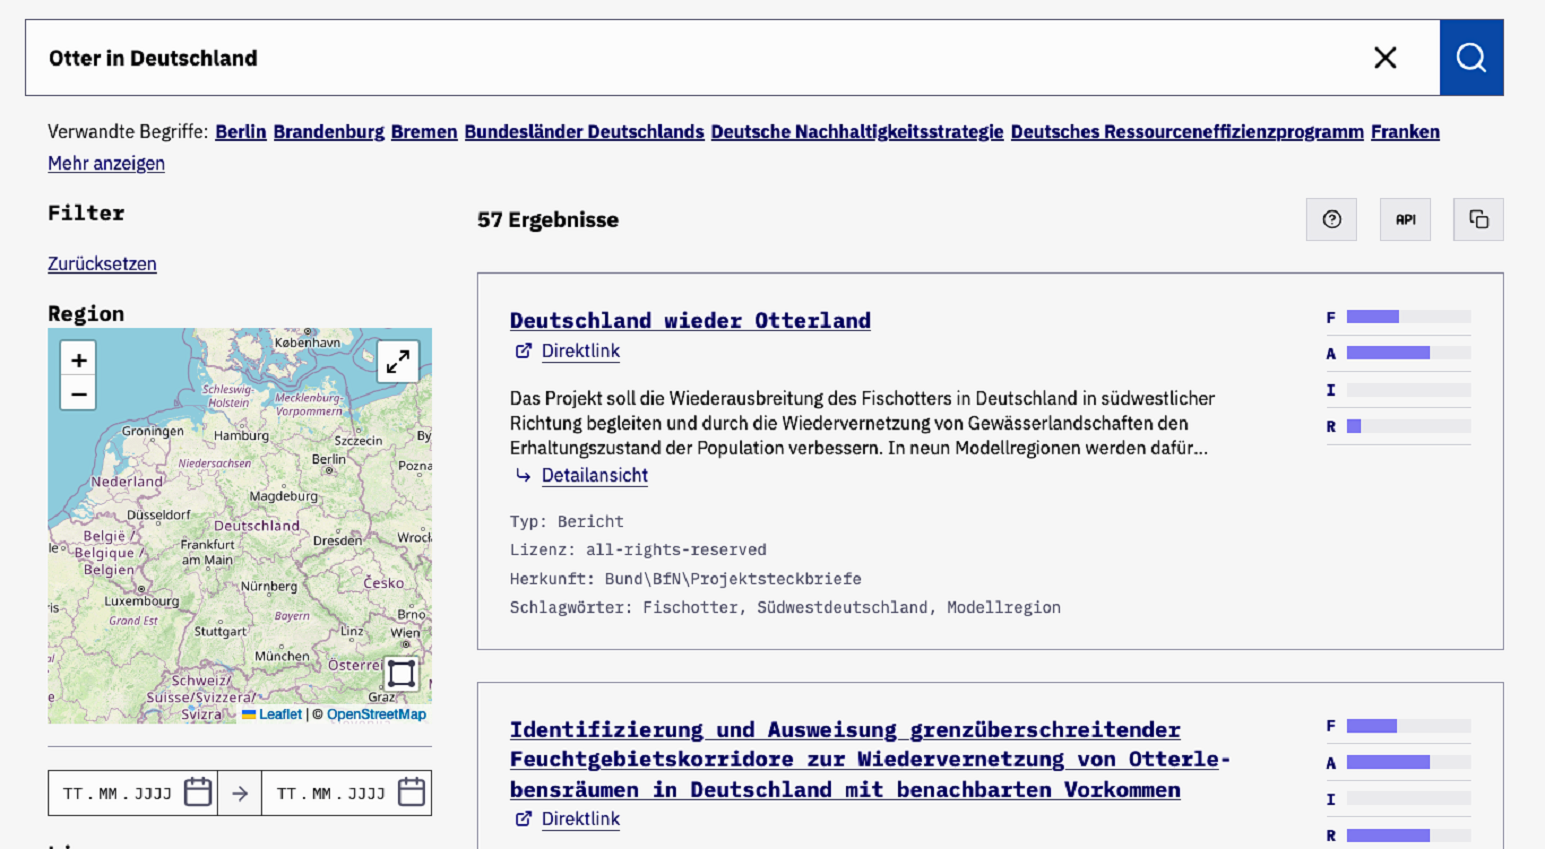This screenshot has width=1545, height=849.
Task: Click the start date input field
Action: click(118, 793)
